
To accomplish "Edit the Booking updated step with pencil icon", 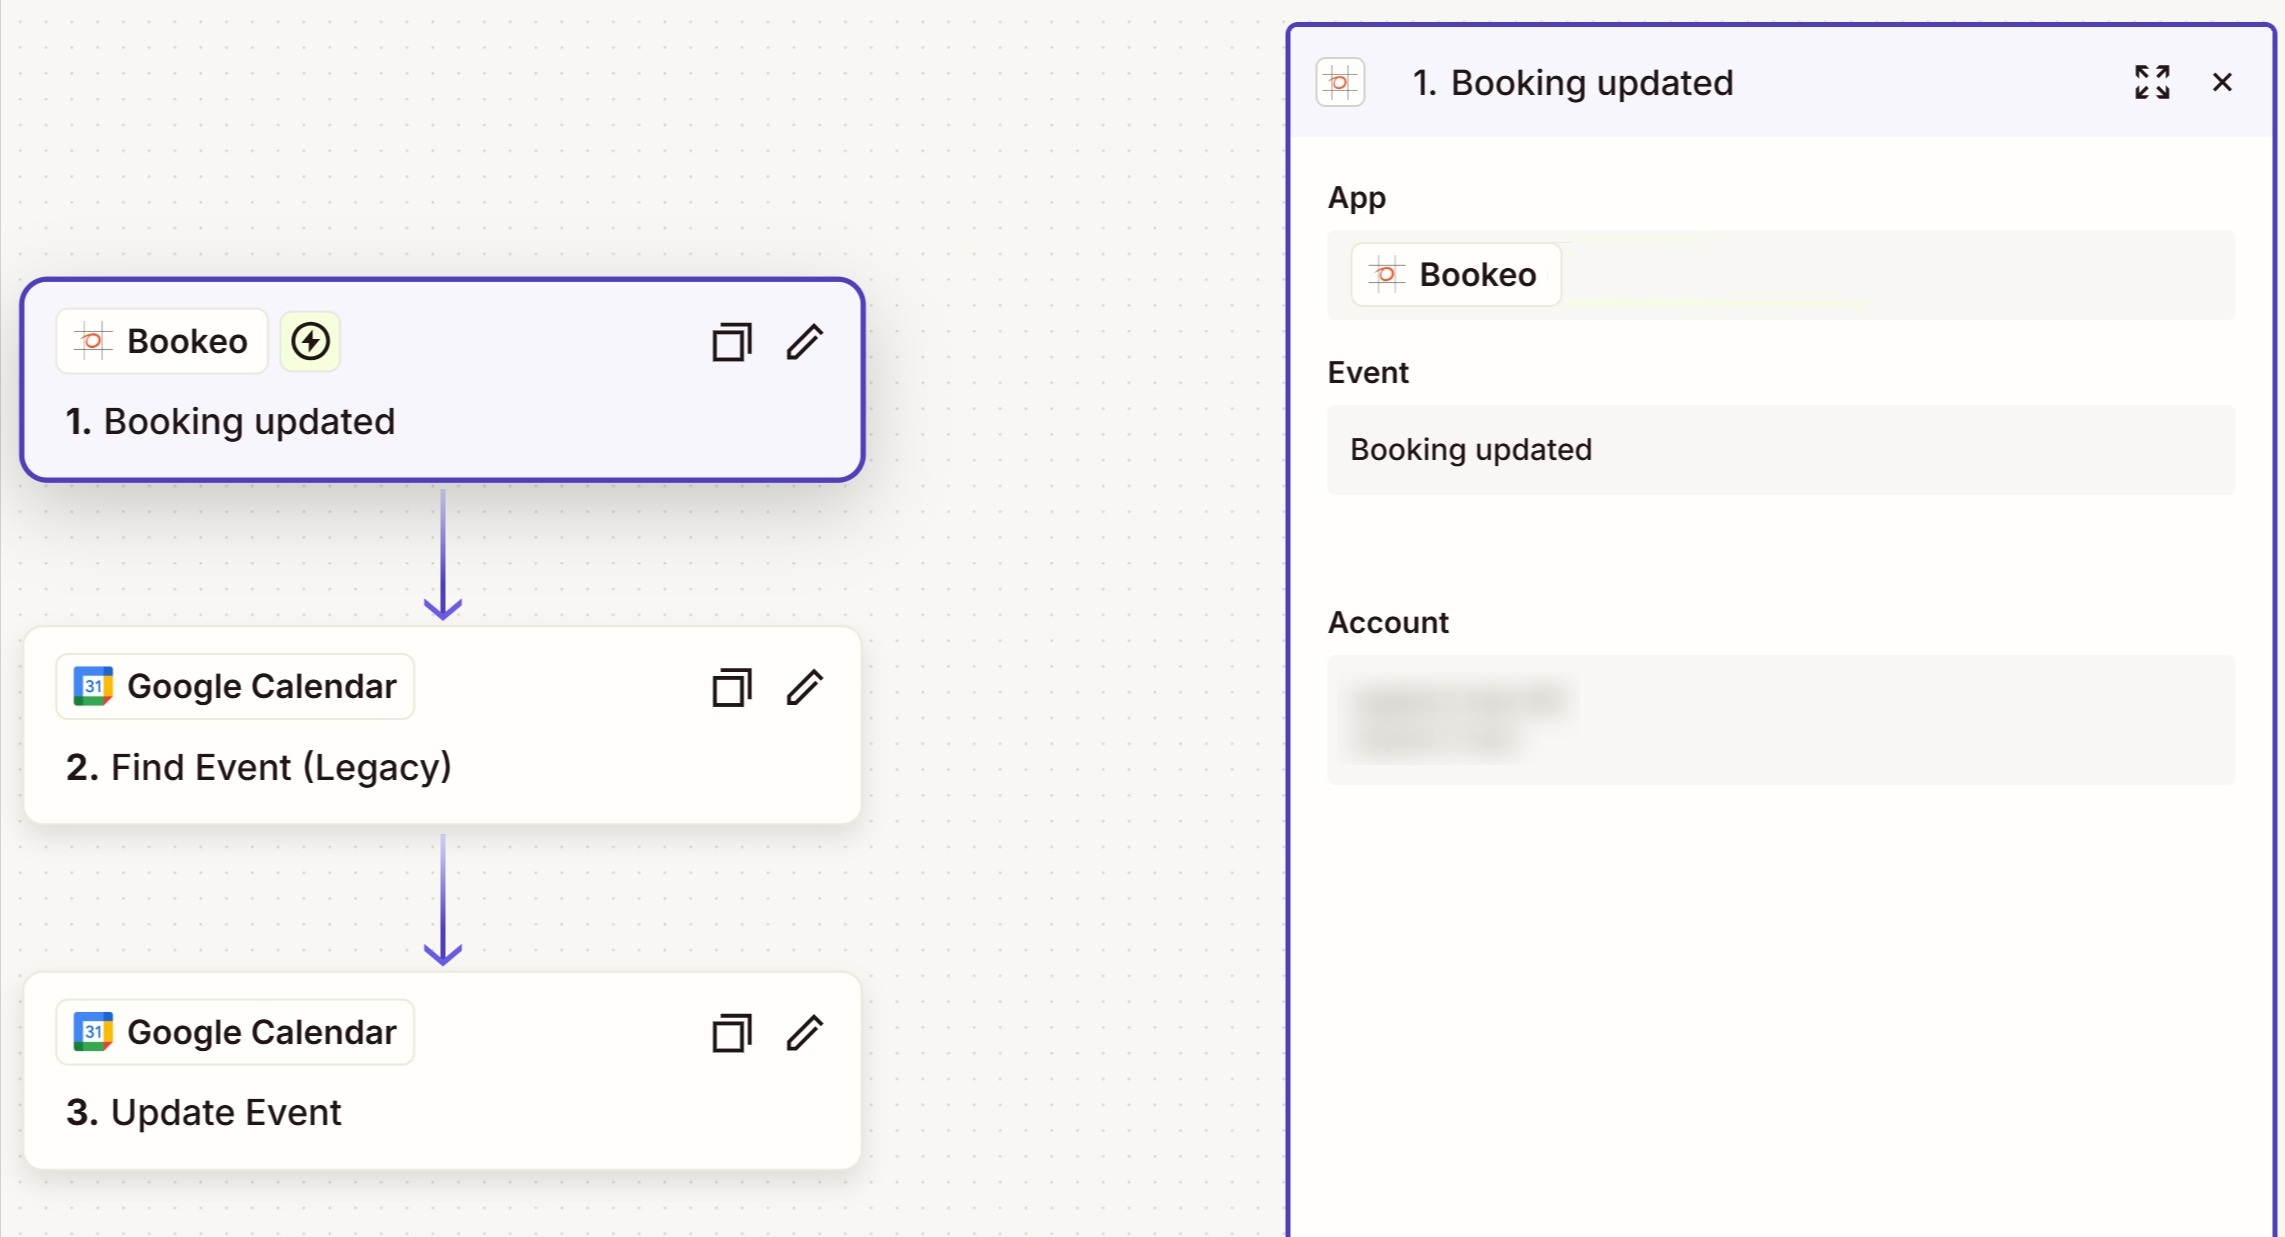I will click(804, 342).
